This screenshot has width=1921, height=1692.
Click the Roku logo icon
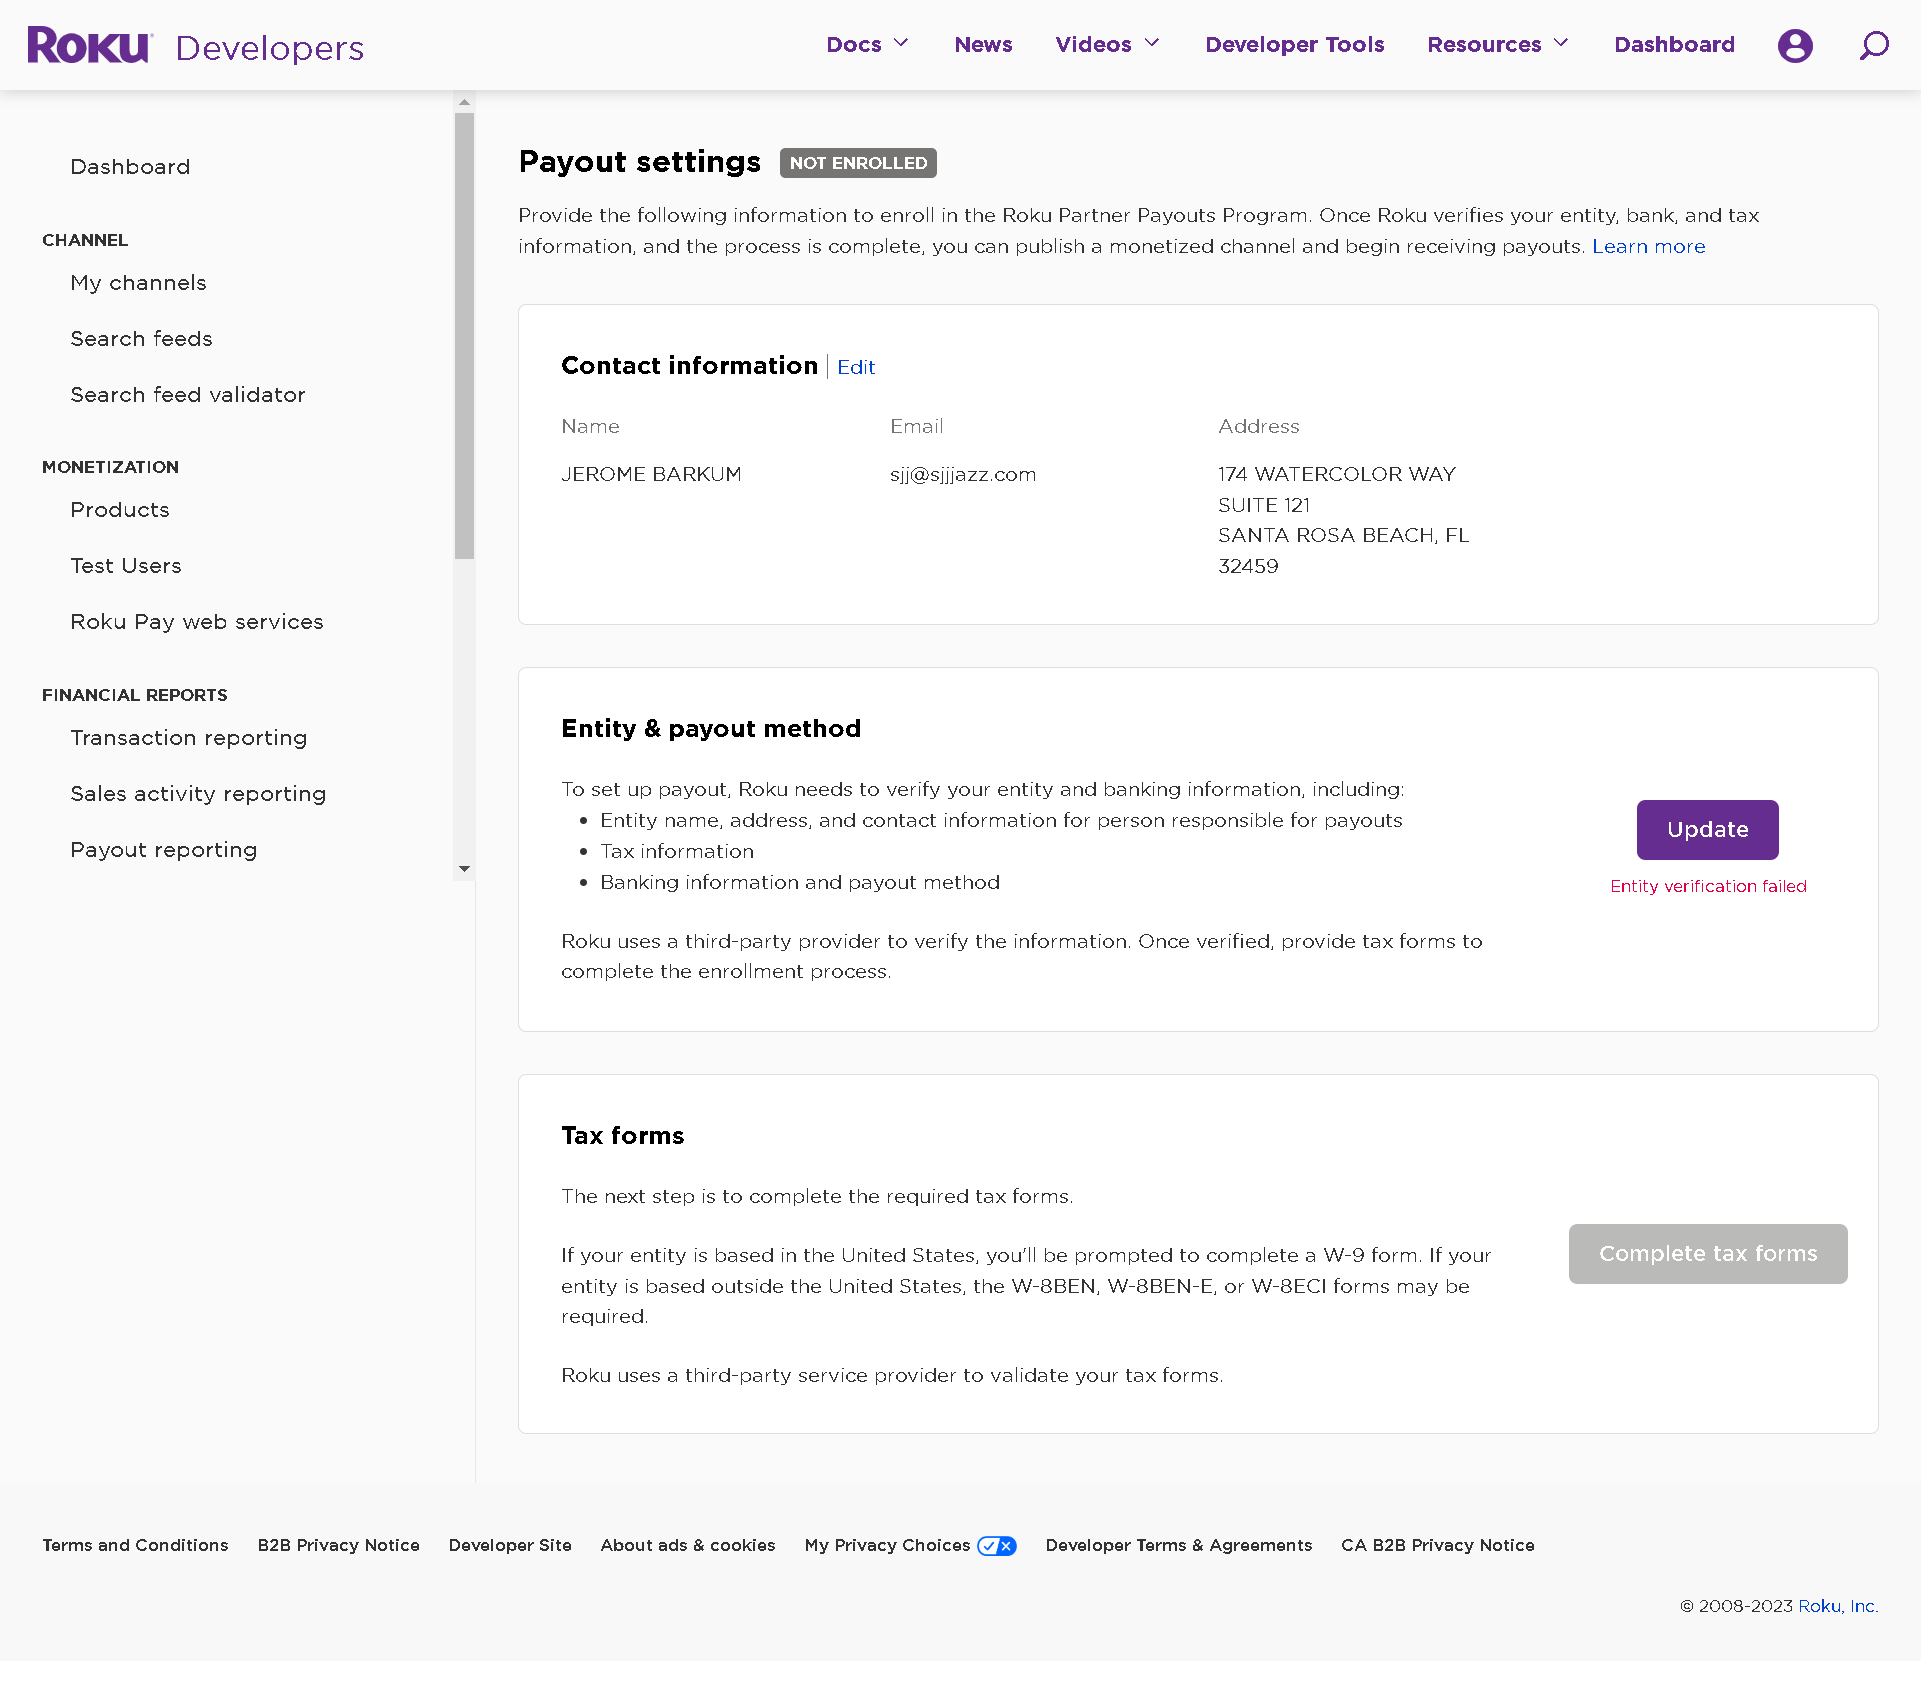pyautogui.click(x=90, y=46)
